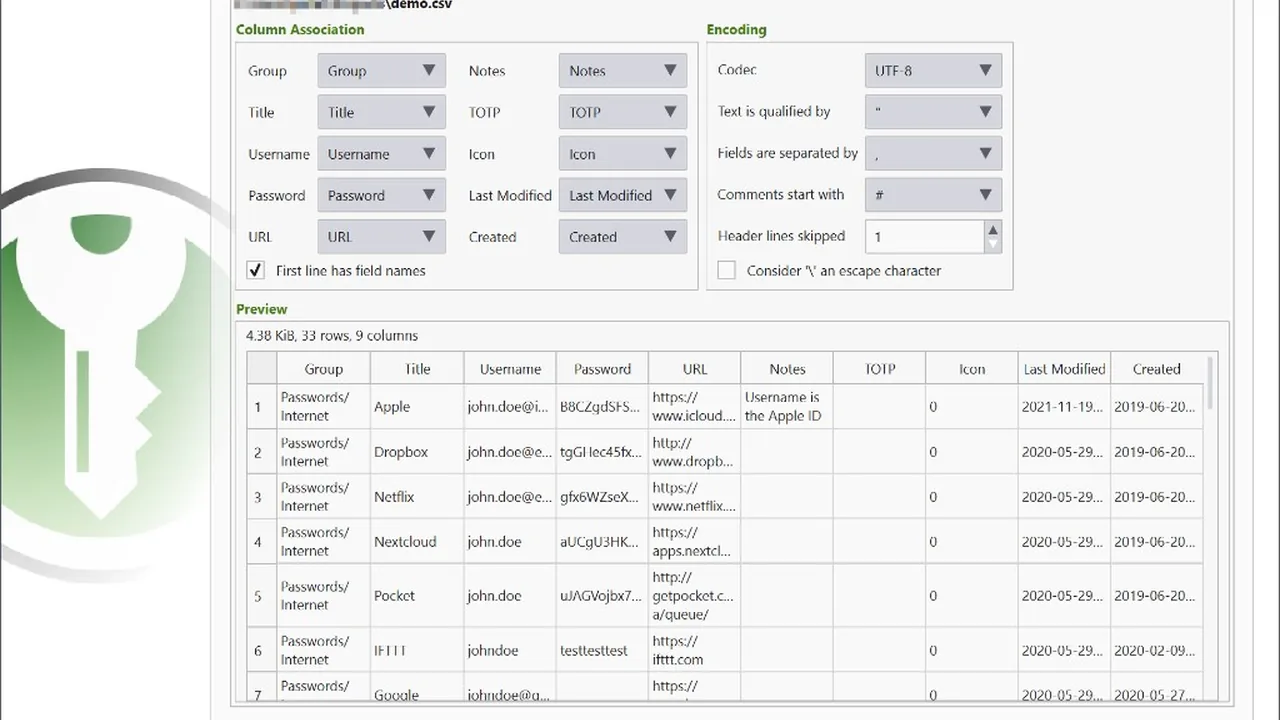Click the Created column header in preview
1280x720 pixels.
1157,369
